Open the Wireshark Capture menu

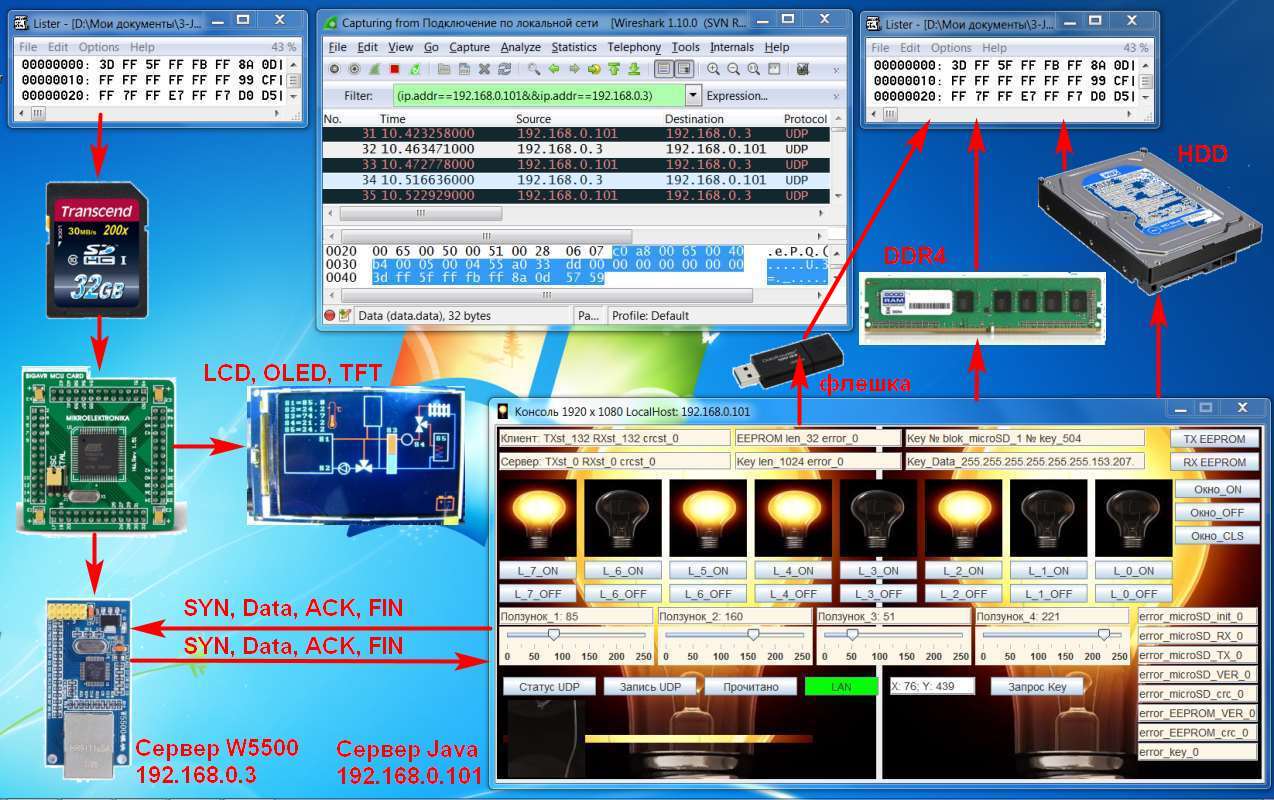coord(469,47)
